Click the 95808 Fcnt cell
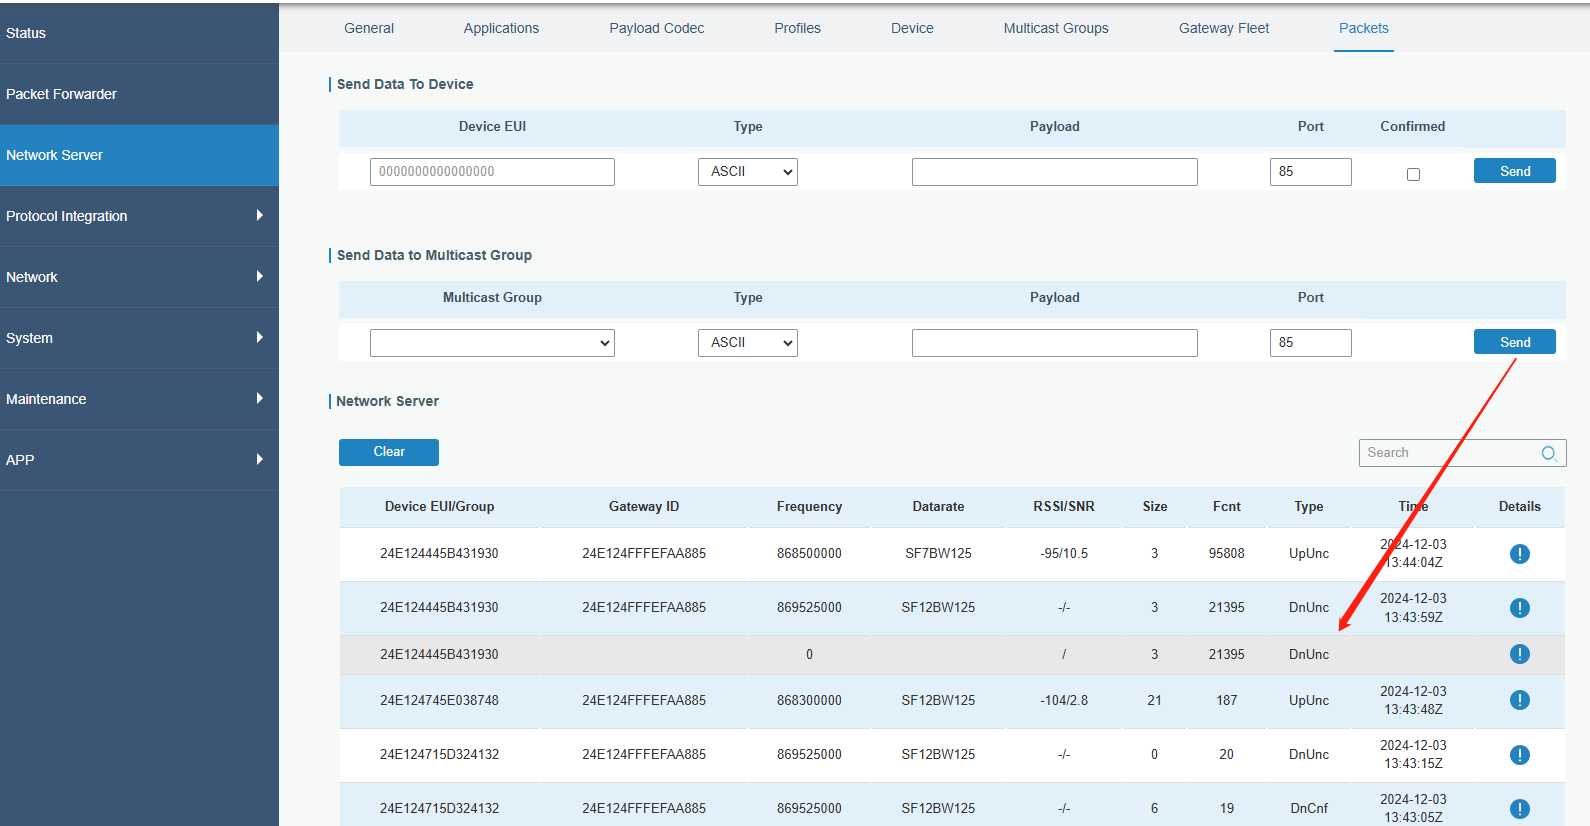The width and height of the screenshot is (1590, 826). pos(1227,554)
